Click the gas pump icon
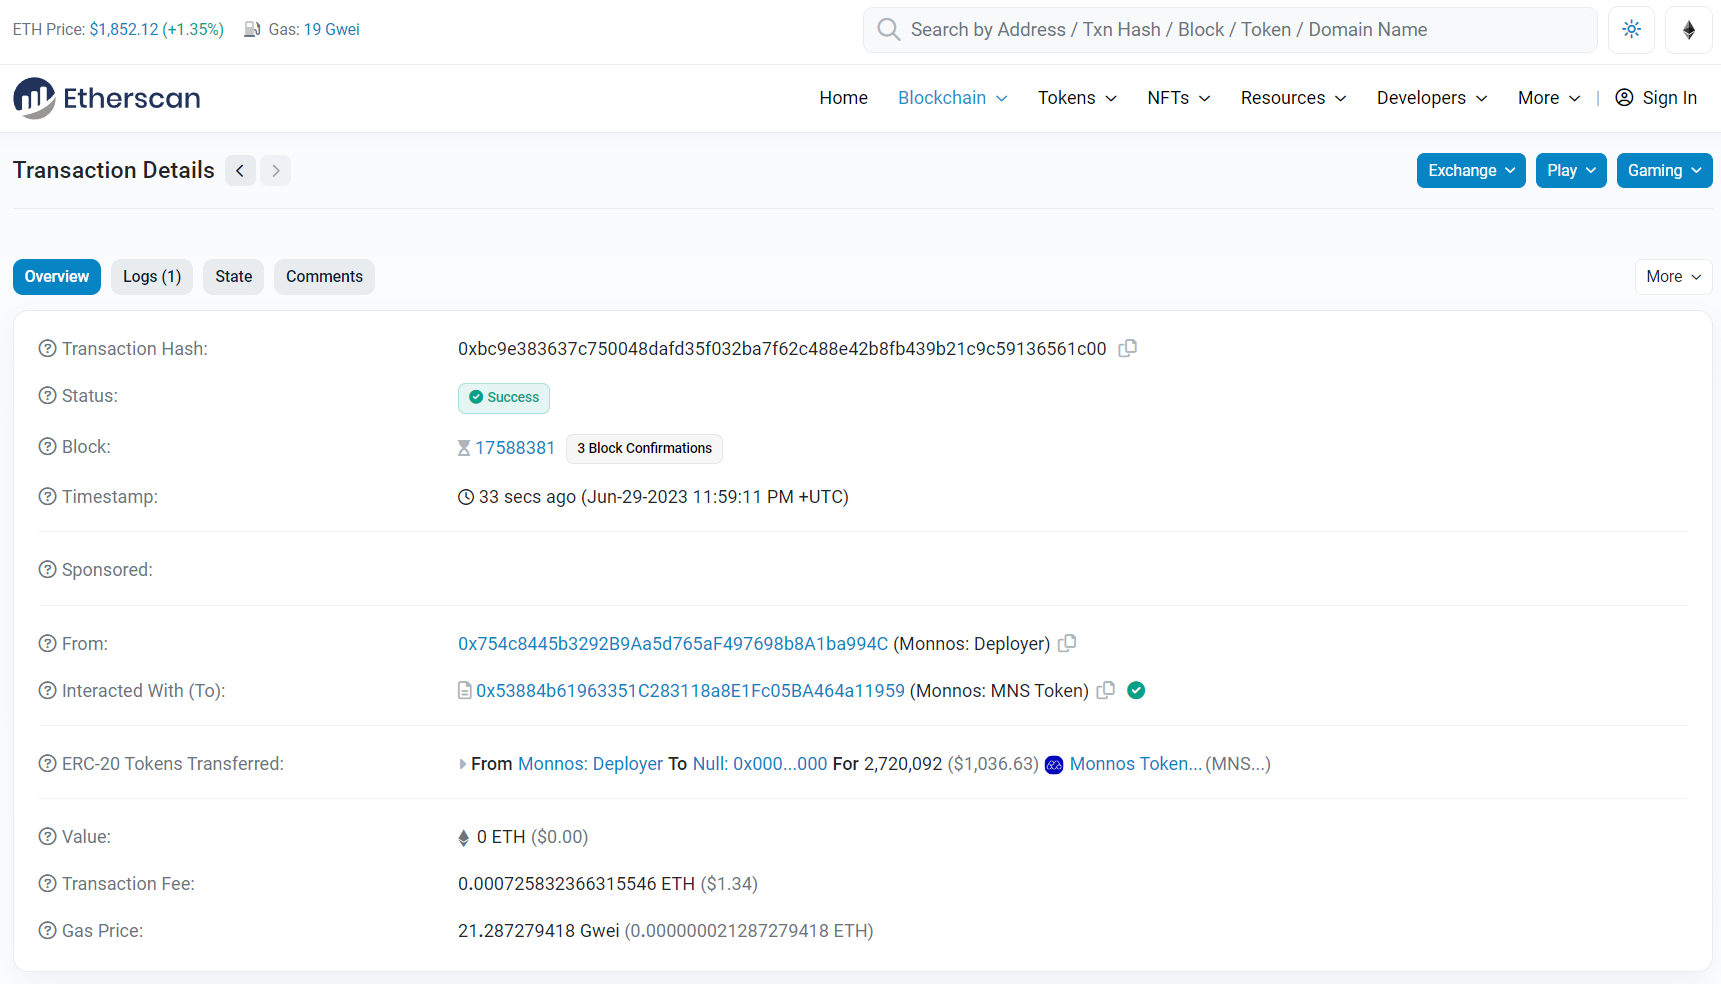 pyautogui.click(x=253, y=30)
